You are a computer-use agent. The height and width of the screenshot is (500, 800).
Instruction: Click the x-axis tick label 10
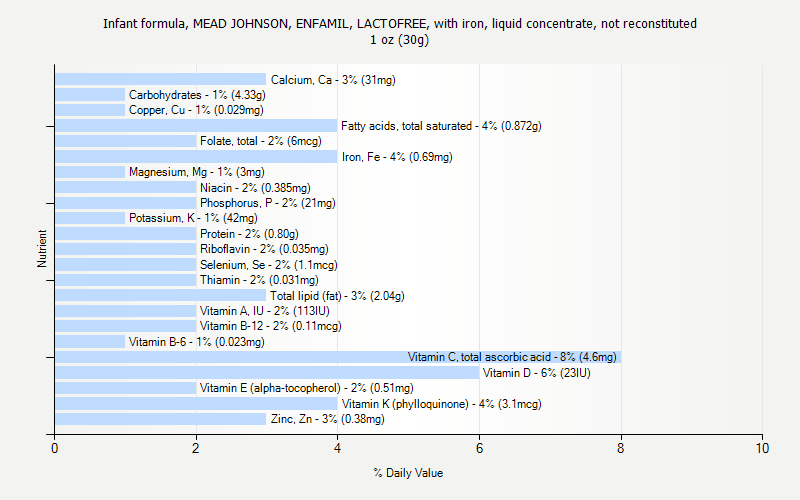pos(763,449)
